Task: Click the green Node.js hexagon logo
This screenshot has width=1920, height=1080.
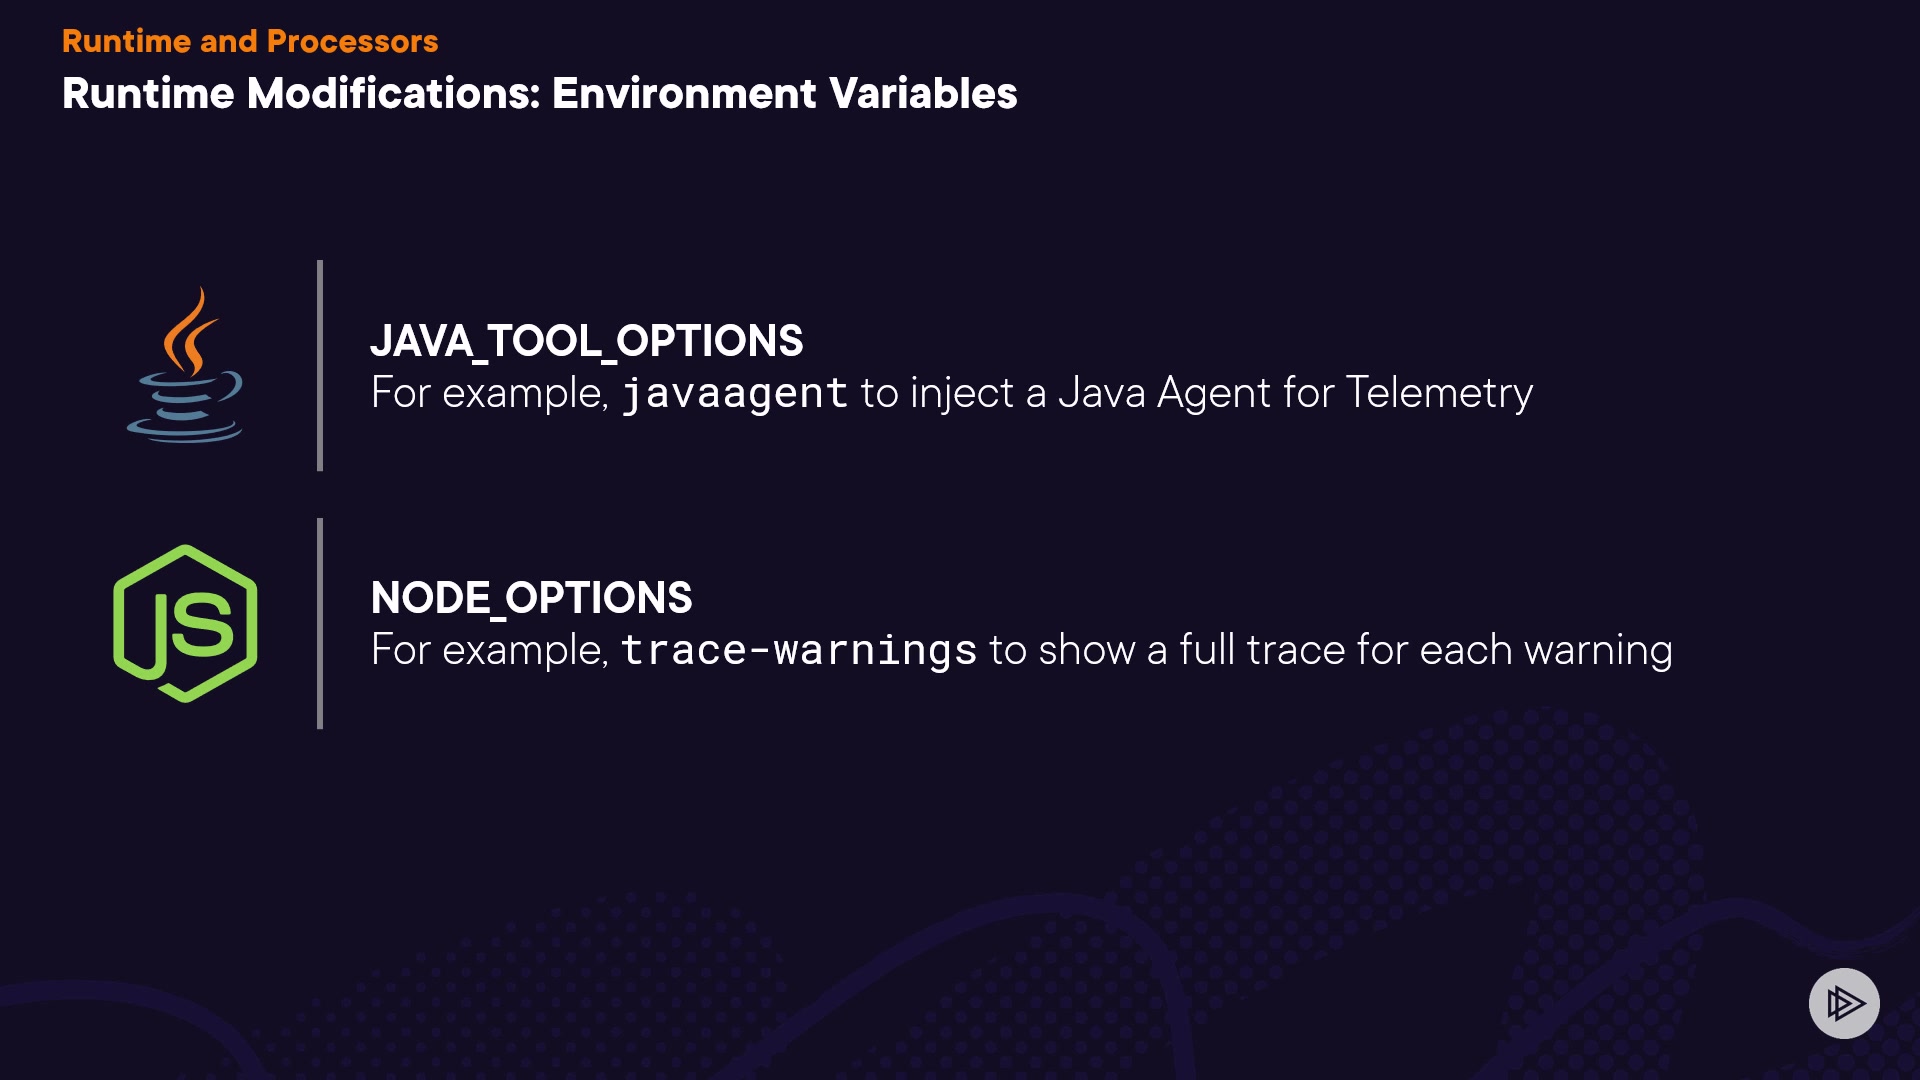Action: [x=185, y=623]
